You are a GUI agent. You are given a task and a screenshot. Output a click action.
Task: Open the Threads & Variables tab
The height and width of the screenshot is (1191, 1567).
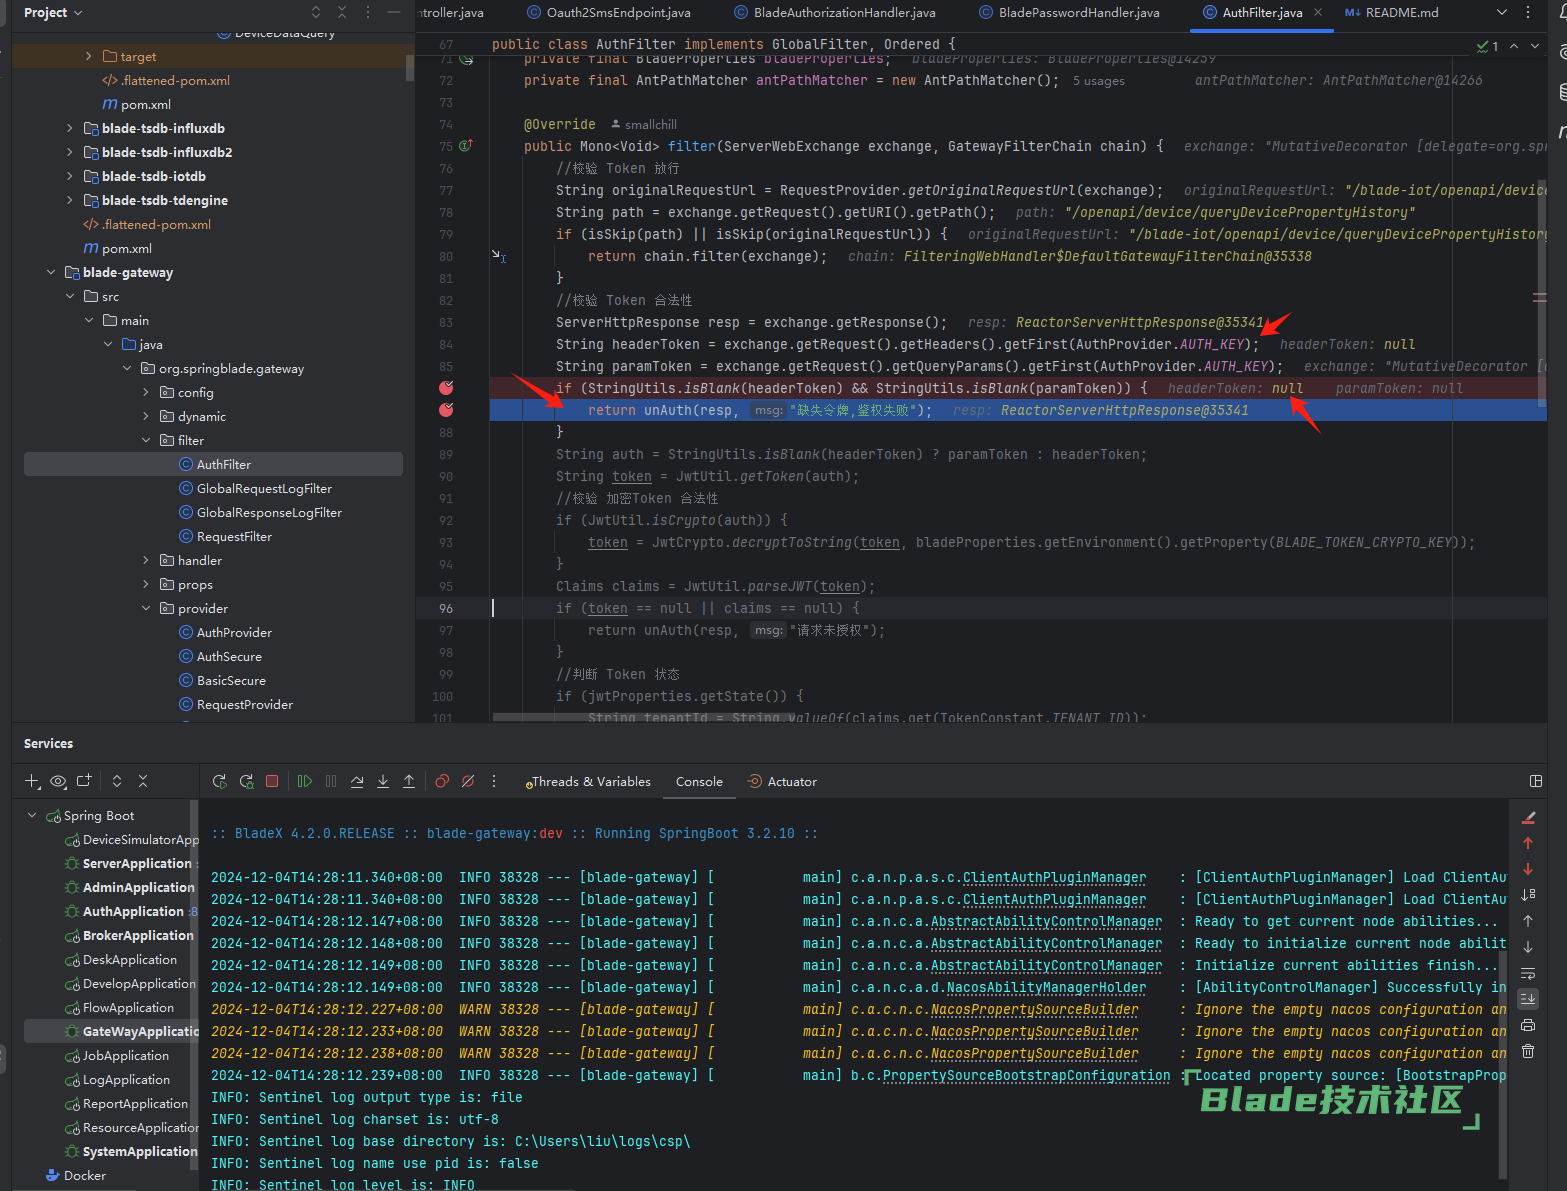pos(588,782)
